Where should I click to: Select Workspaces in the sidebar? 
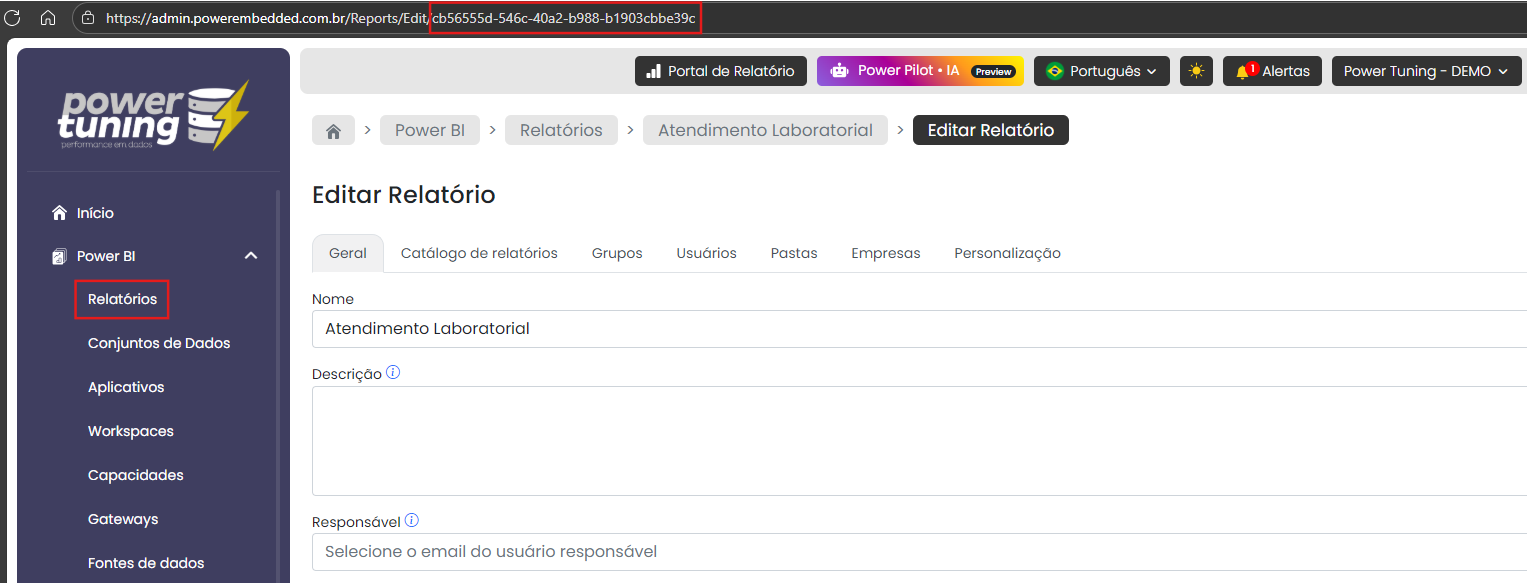pyautogui.click(x=131, y=431)
